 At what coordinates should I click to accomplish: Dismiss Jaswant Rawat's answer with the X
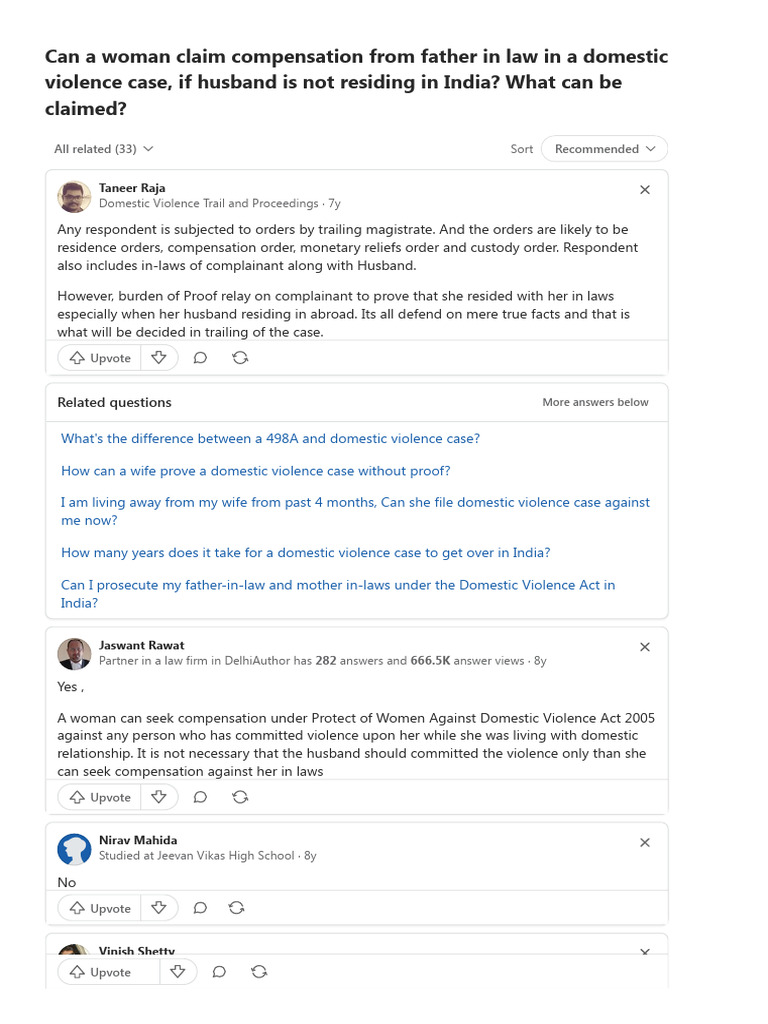(x=645, y=647)
